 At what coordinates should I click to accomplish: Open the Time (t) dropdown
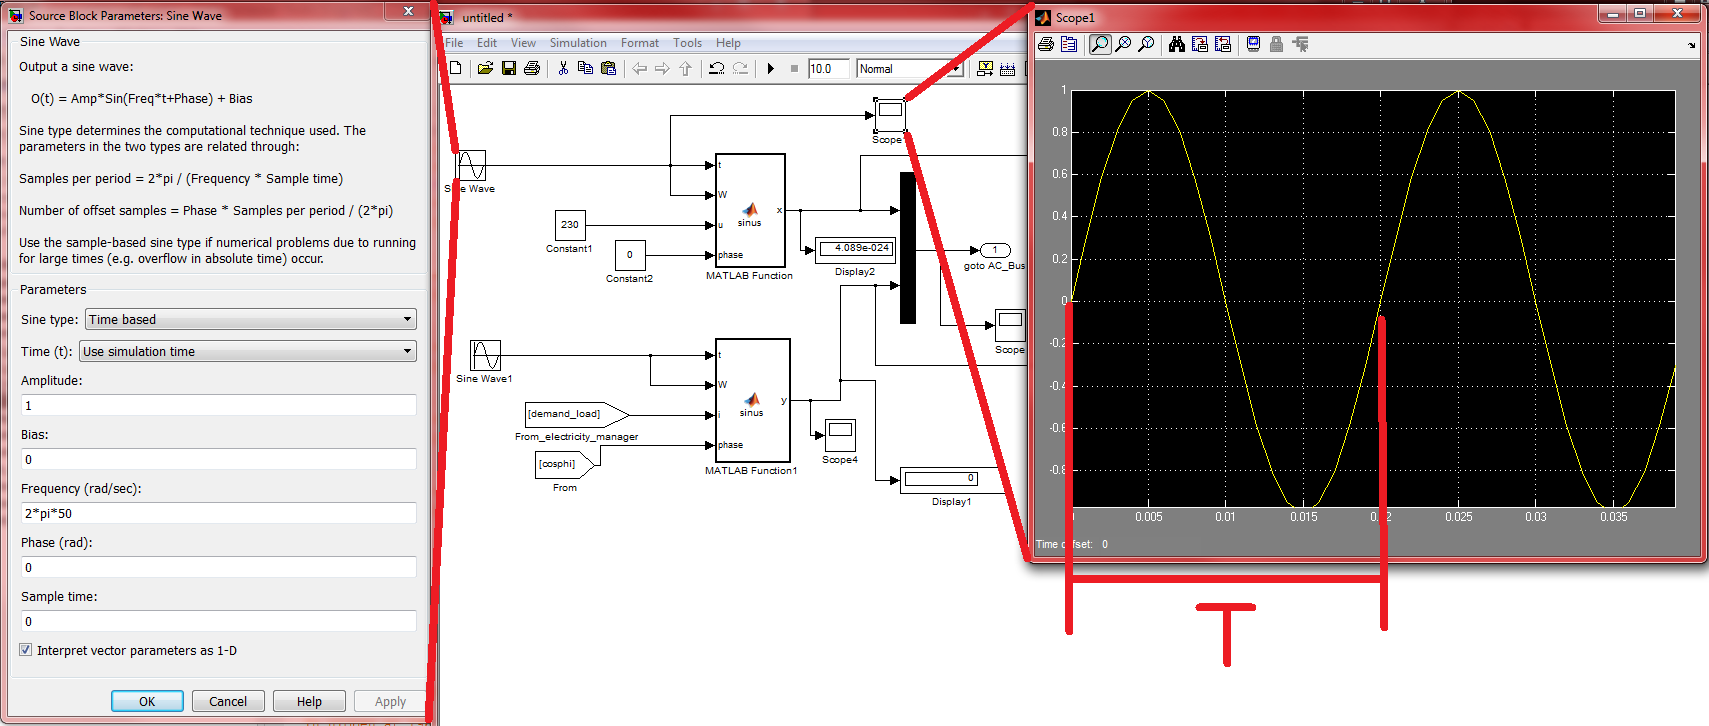point(247,352)
